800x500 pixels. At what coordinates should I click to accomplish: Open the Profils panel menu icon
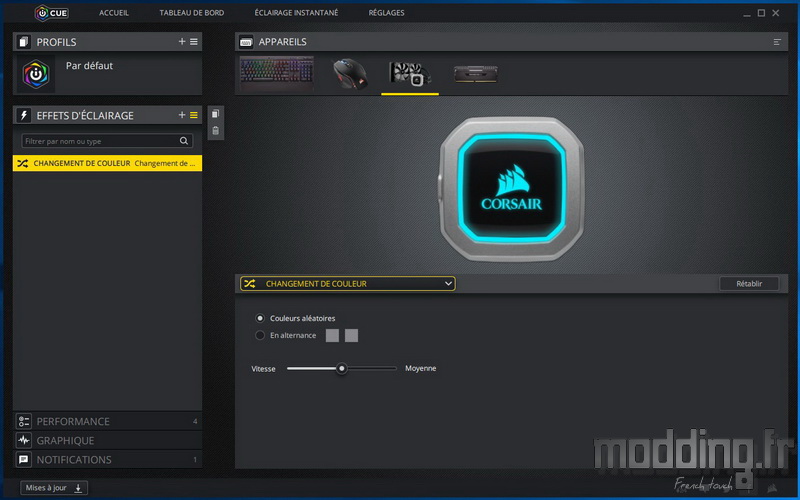click(x=194, y=42)
